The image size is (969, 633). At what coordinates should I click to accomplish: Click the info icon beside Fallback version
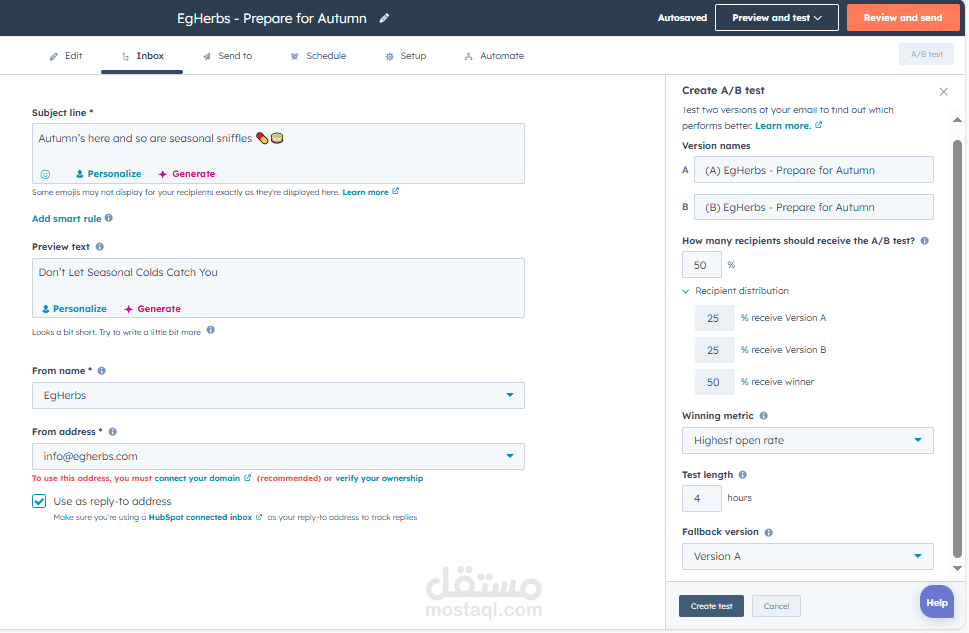click(x=769, y=532)
